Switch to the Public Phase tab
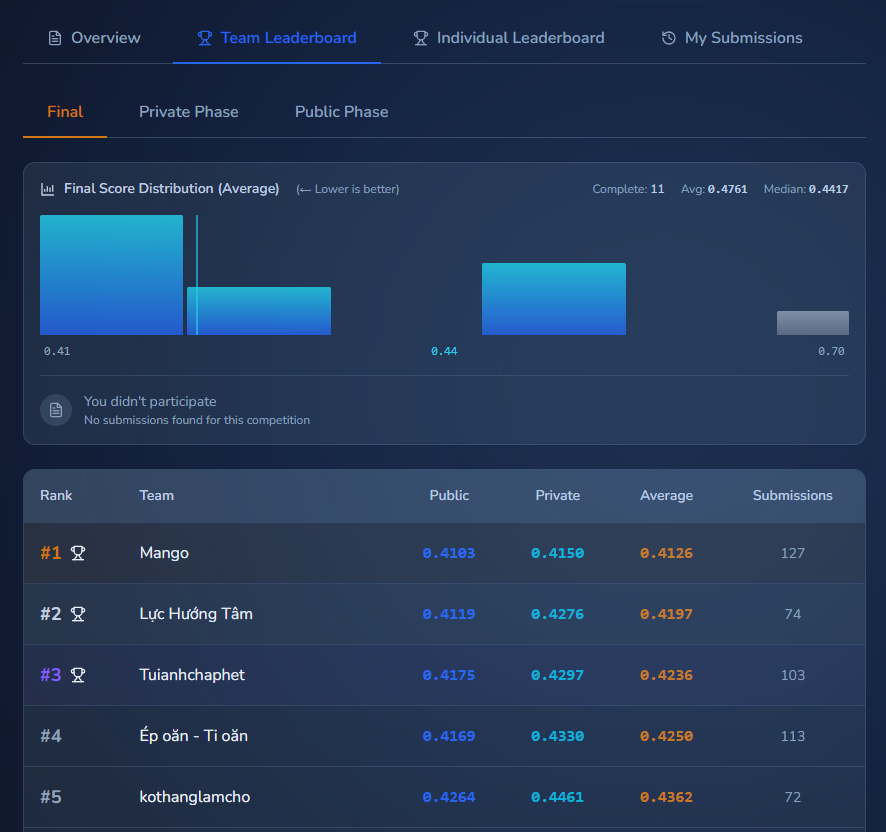Viewport: 886px width, 832px height. pyautogui.click(x=341, y=112)
